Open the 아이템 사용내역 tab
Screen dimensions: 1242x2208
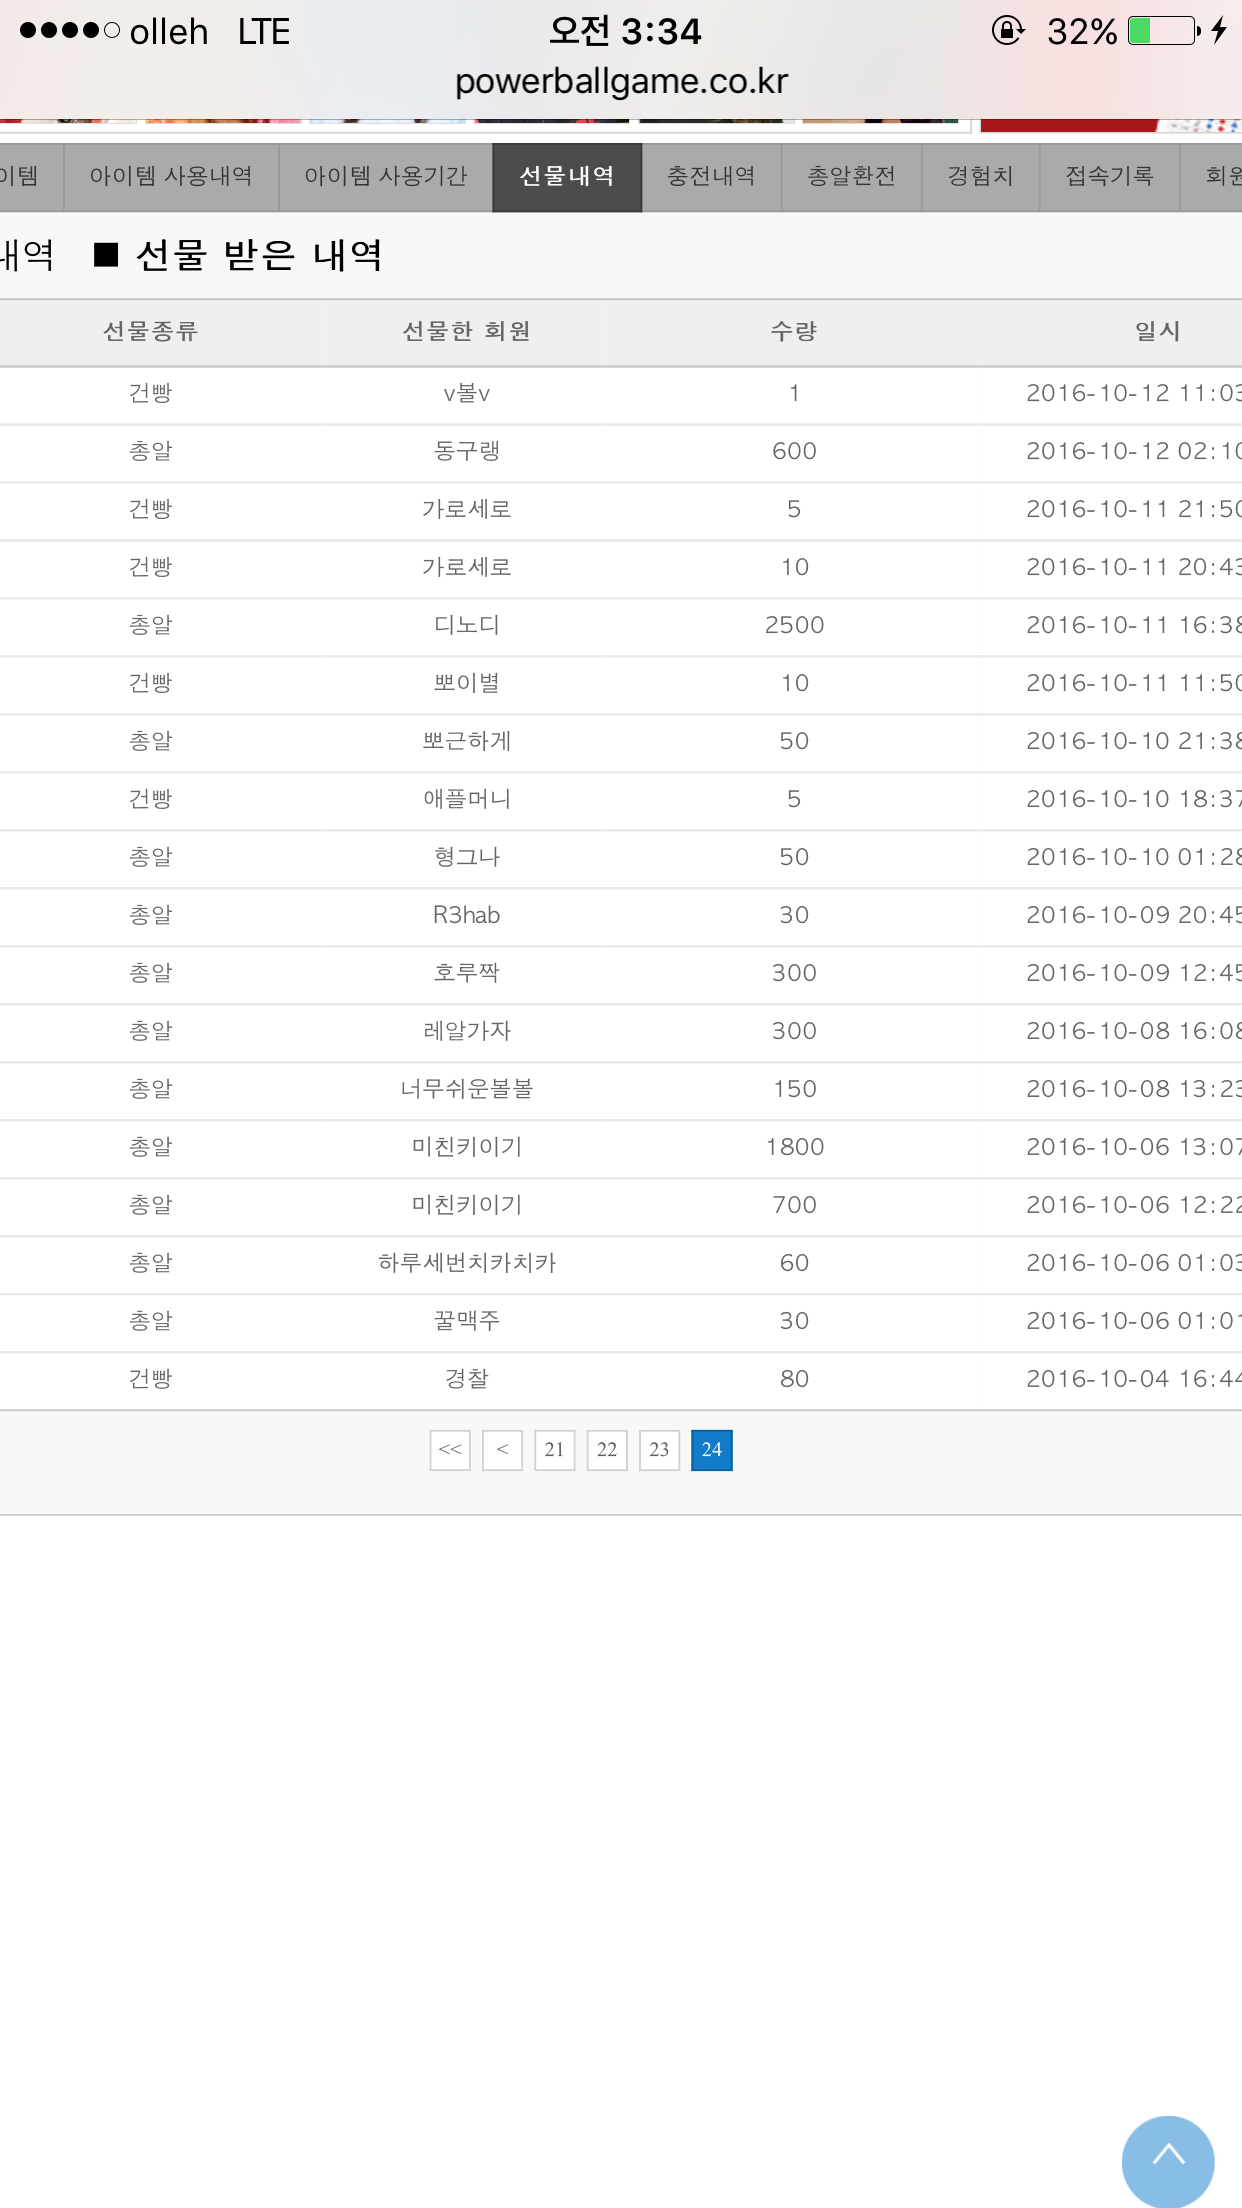[171, 177]
